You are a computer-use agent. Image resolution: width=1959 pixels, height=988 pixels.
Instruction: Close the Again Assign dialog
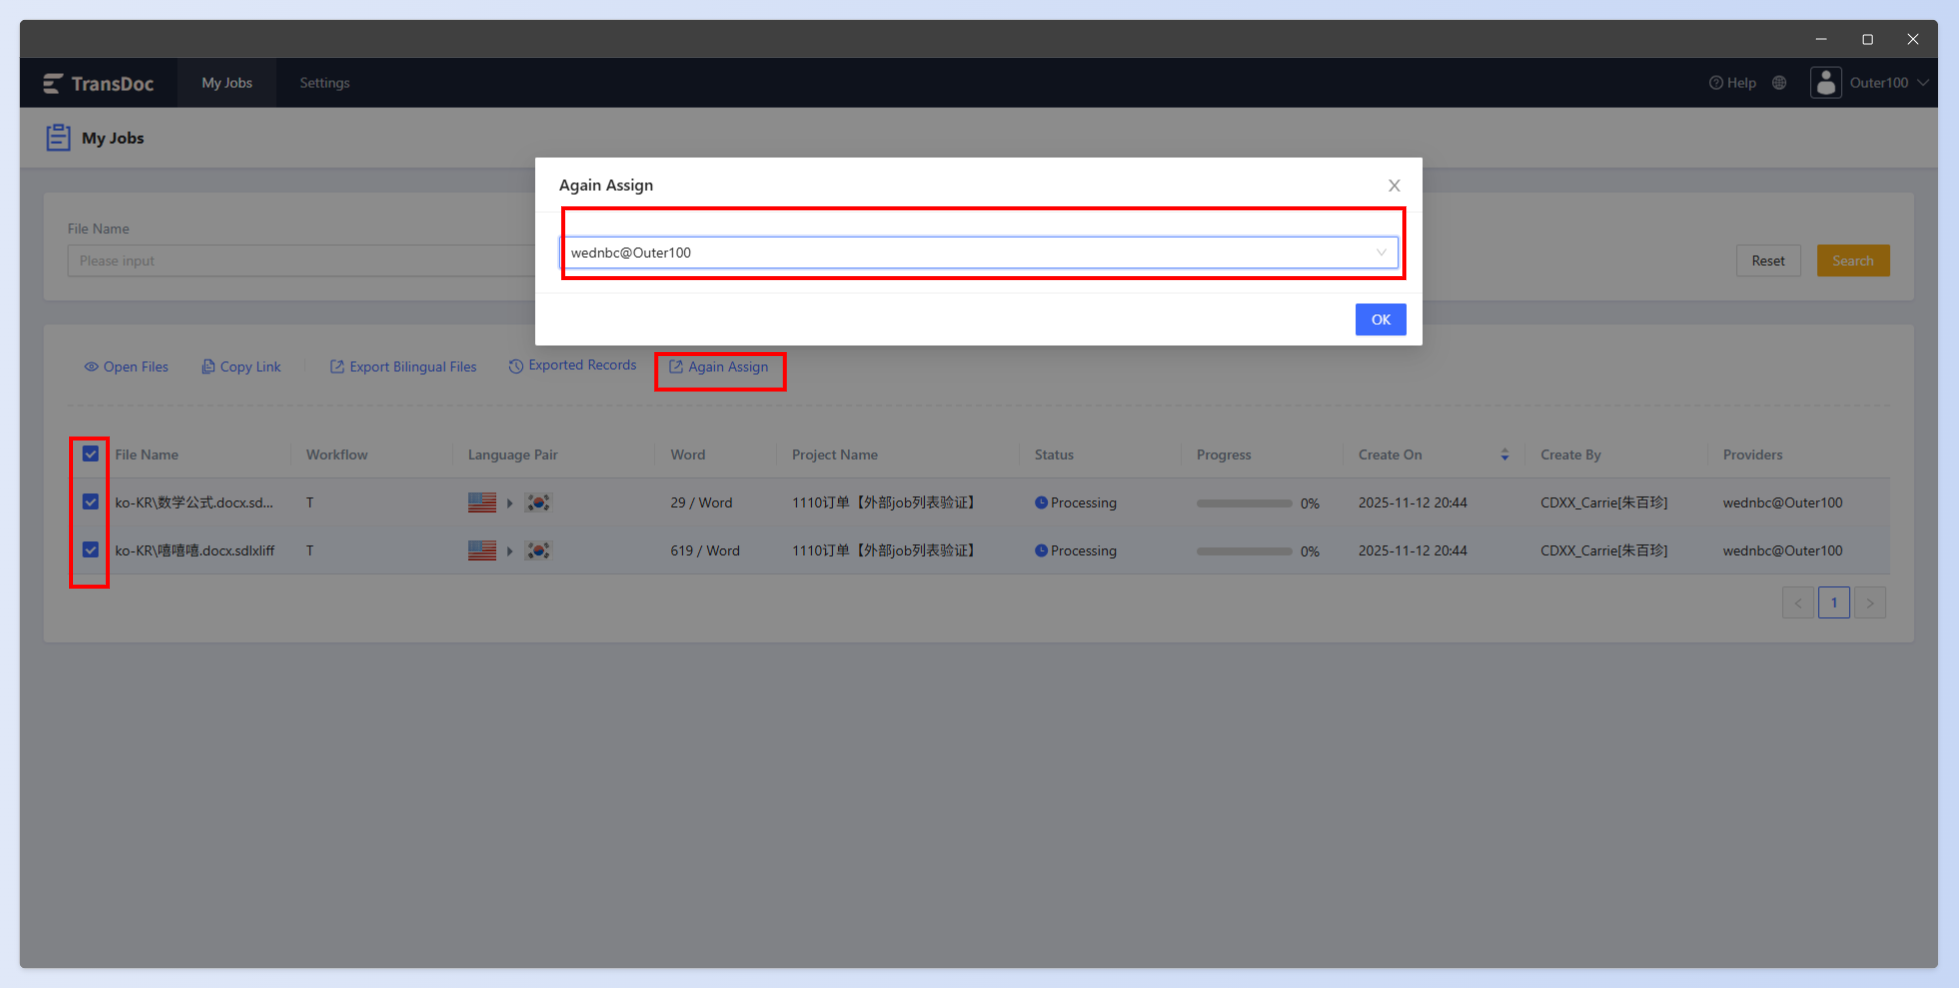coord(1394,186)
